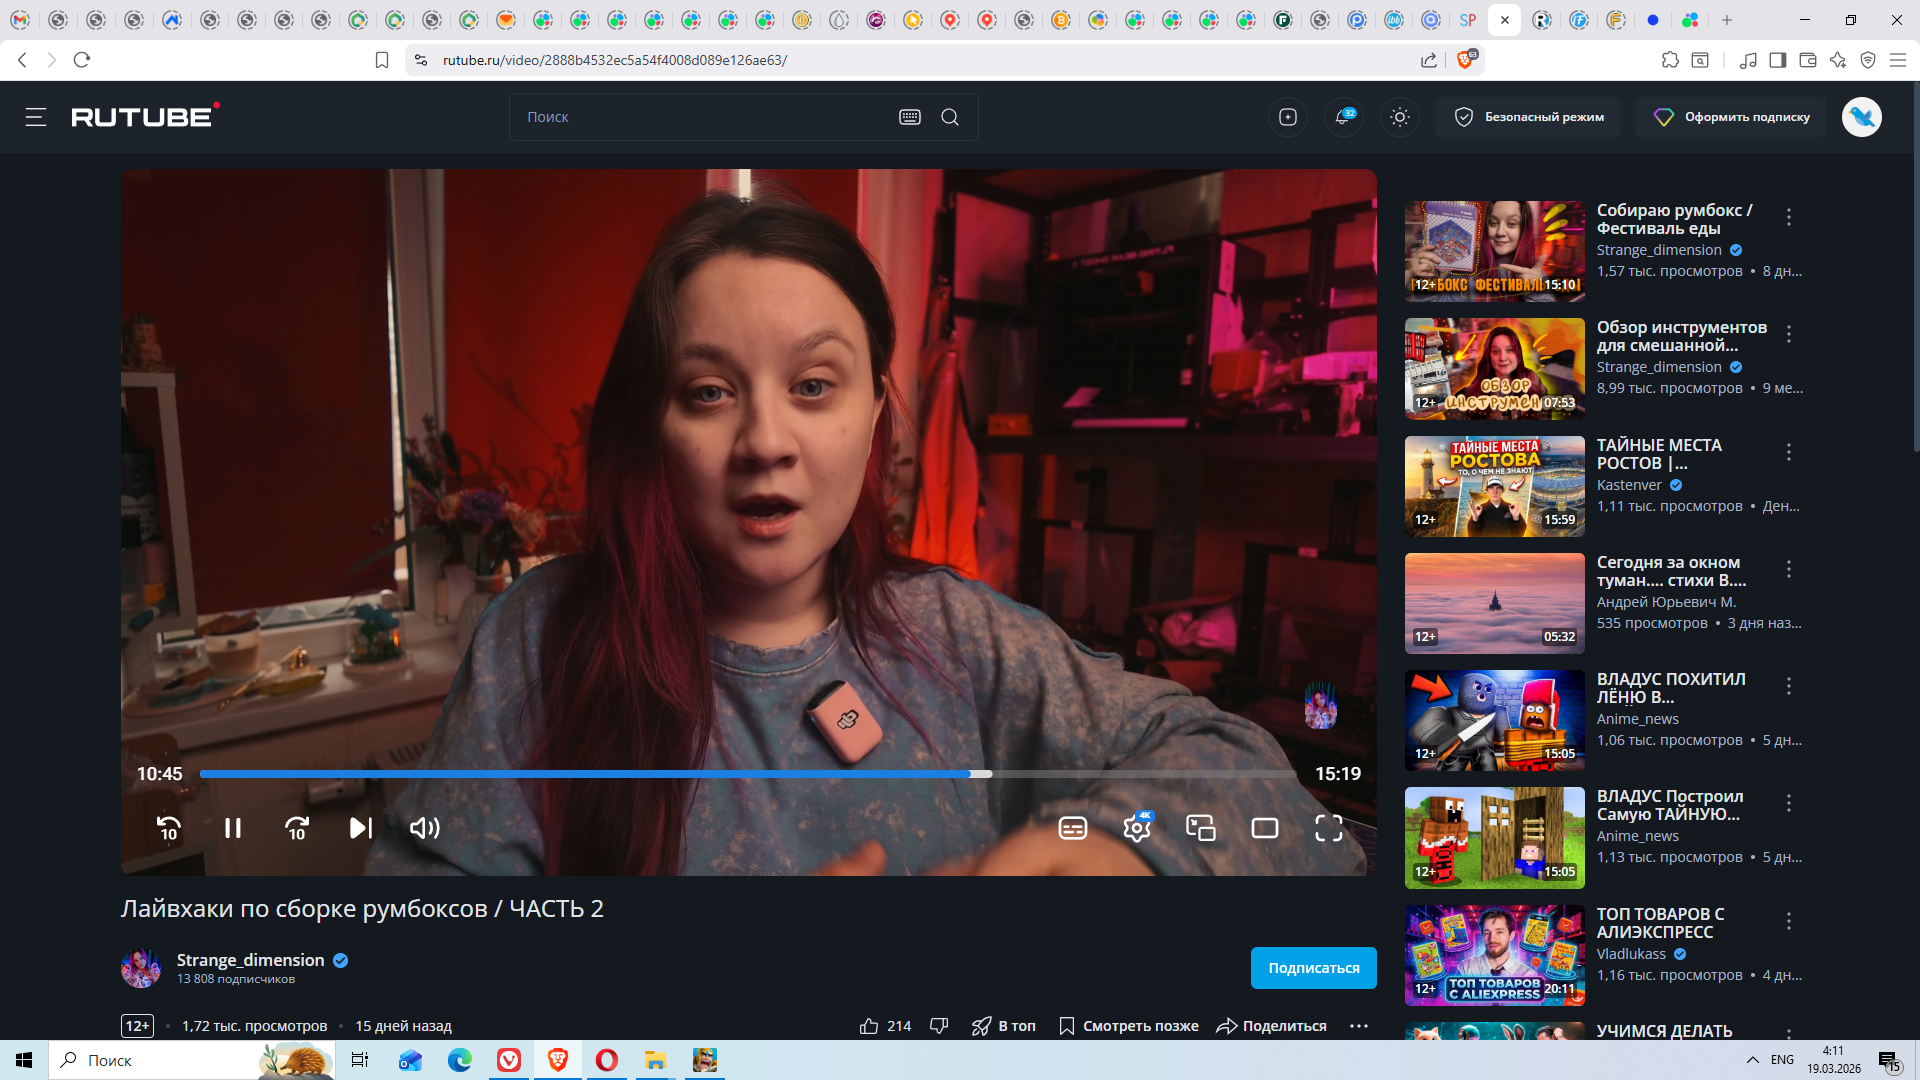This screenshot has width=1920, height=1080.
Task: Open notifications bell
Action: click(1343, 117)
